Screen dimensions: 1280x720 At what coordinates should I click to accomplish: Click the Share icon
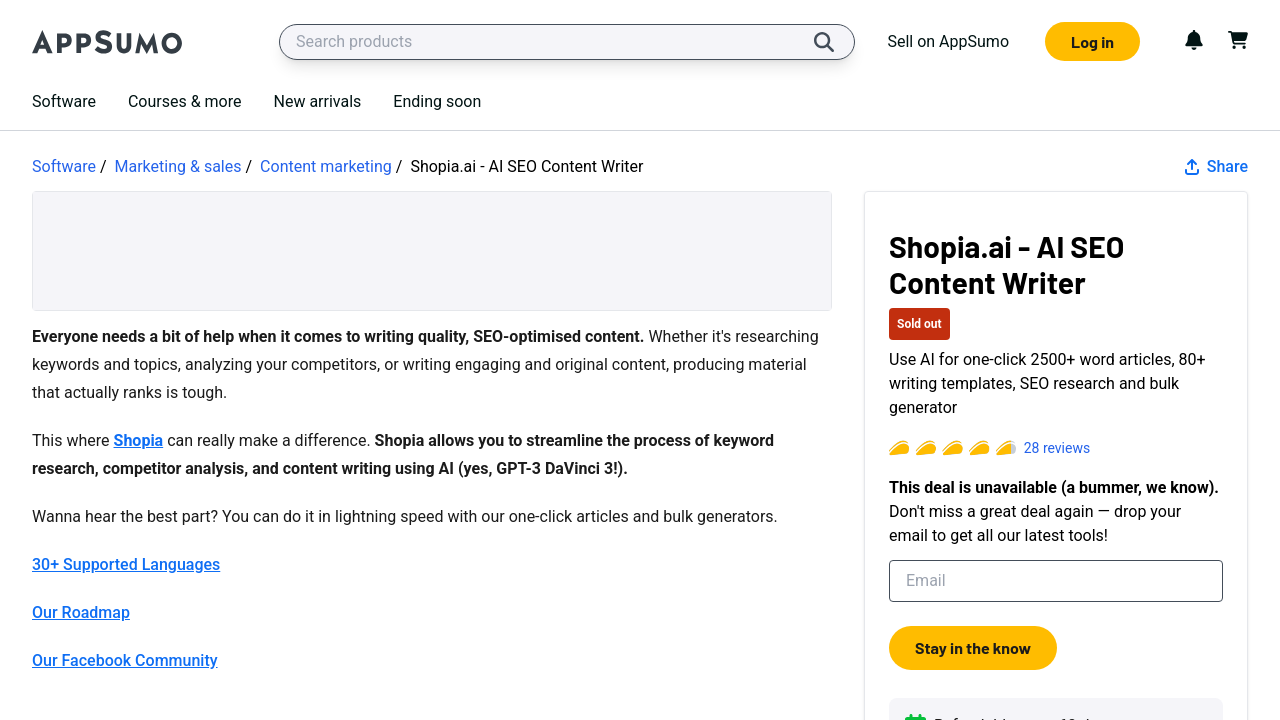tap(1192, 167)
